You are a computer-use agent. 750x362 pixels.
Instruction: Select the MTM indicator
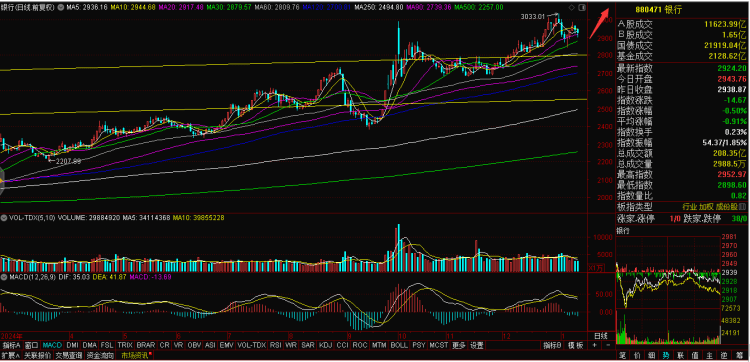tap(379, 345)
